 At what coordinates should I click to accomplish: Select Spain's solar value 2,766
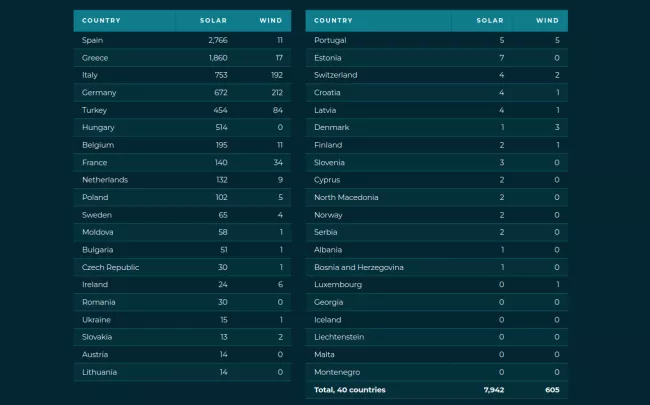(x=218, y=40)
